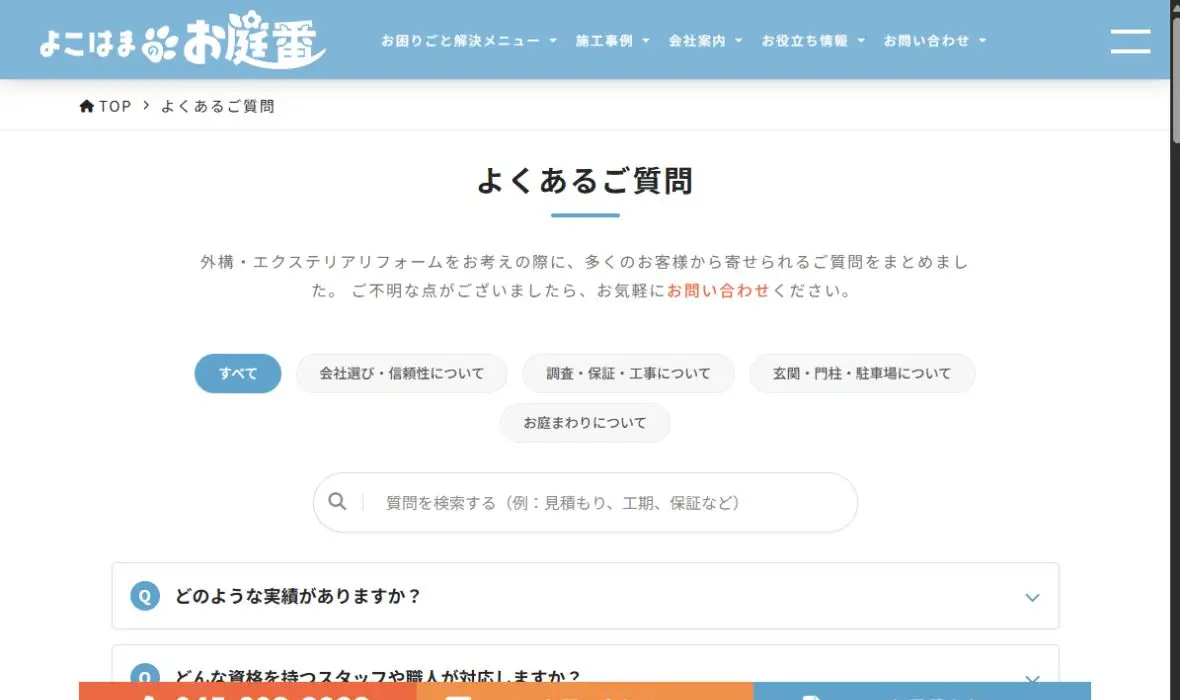
Task: Open お役立ち情報 navigation dropdown
Action: 813,41
